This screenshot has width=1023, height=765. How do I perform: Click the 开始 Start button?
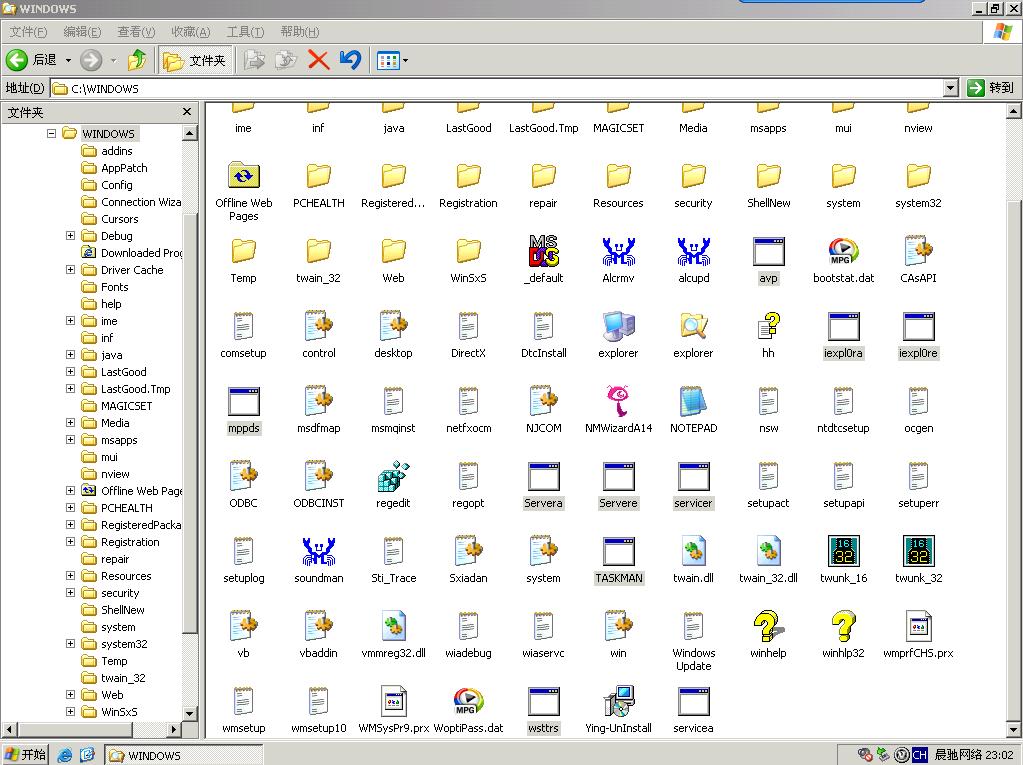click(26, 755)
